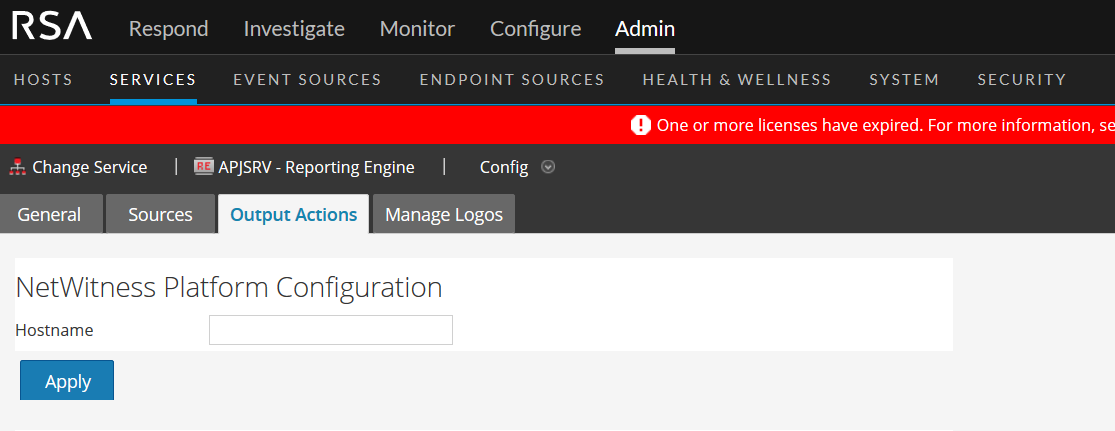Image resolution: width=1115 pixels, height=431 pixels.
Task: Focus the Hostname input field
Action: pos(331,330)
